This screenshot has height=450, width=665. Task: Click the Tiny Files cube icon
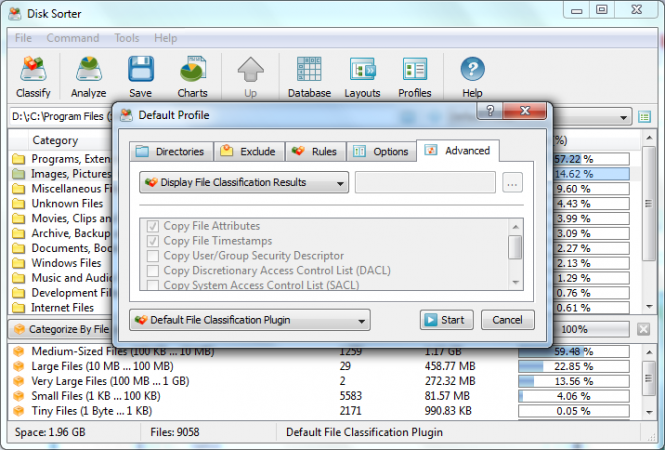(19, 411)
